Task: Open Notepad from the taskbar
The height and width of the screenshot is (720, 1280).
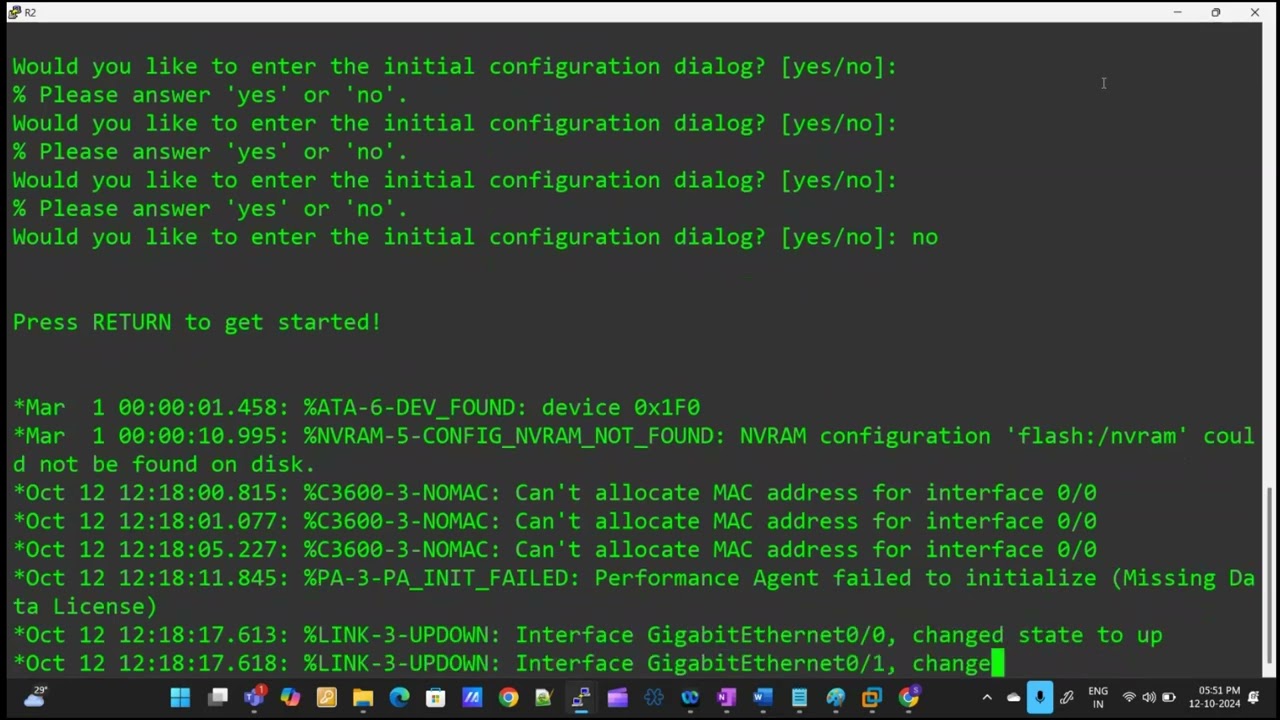Action: tap(799, 698)
